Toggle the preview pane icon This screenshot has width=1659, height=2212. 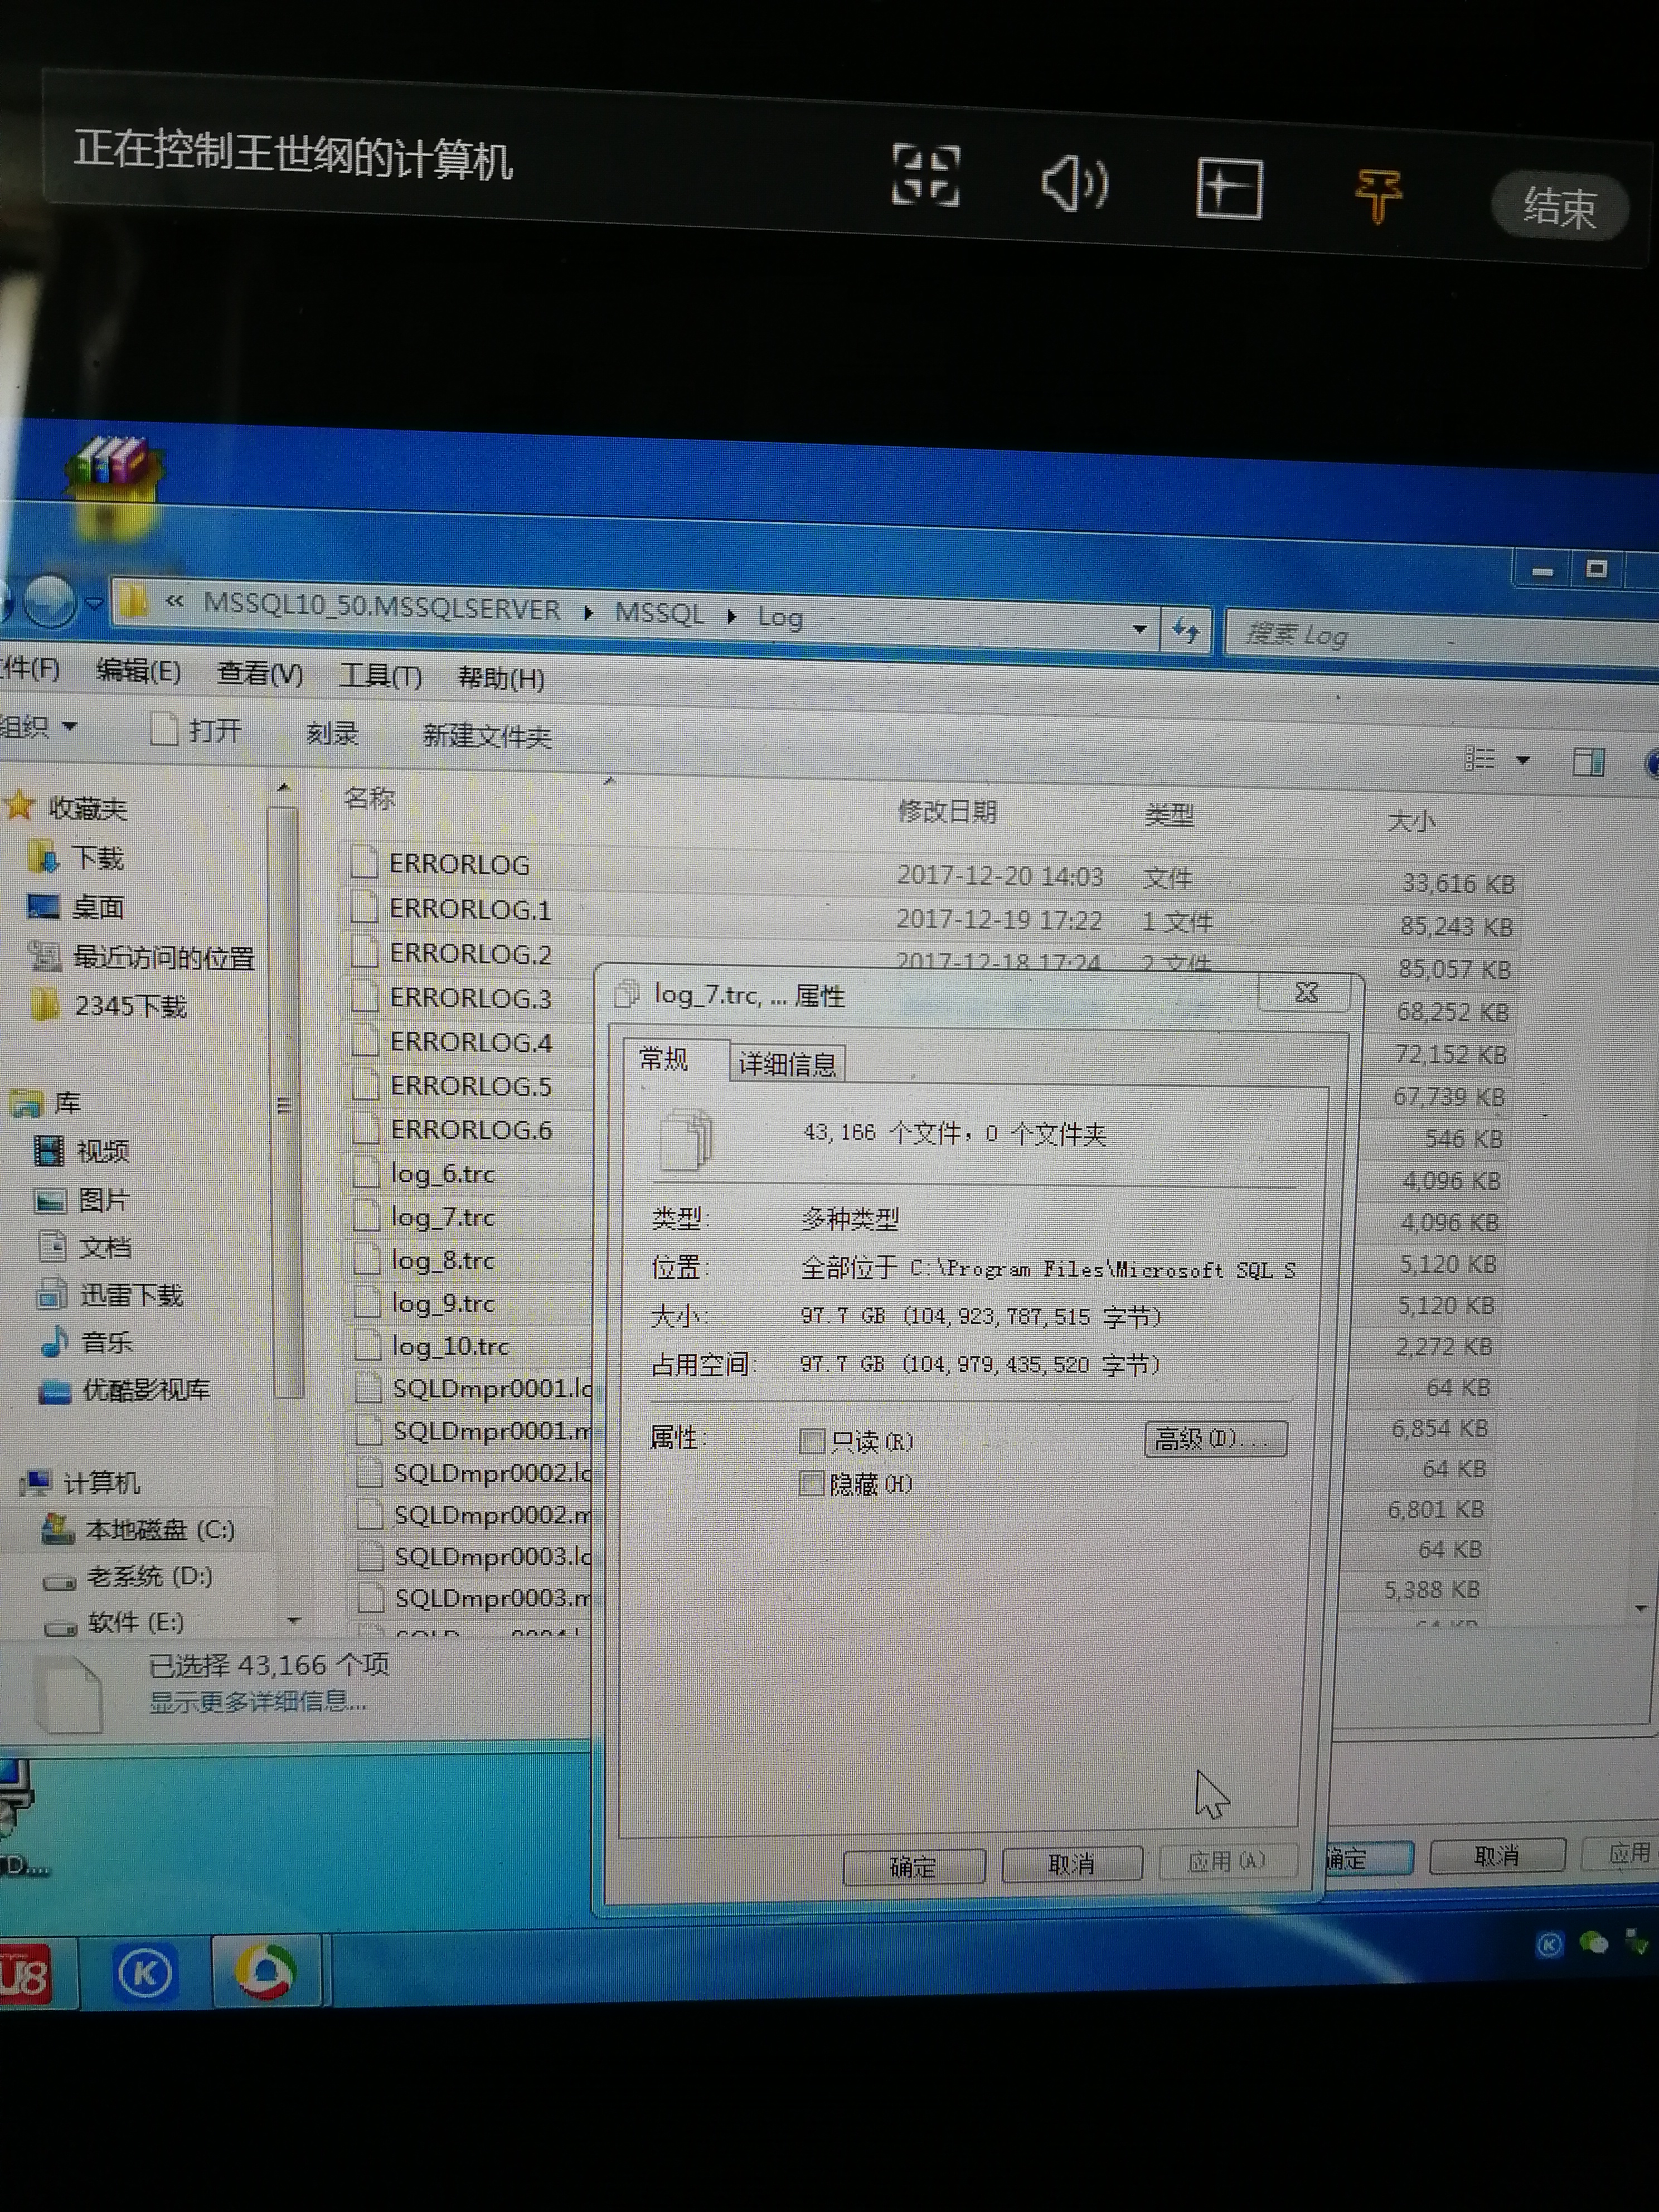point(1589,763)
